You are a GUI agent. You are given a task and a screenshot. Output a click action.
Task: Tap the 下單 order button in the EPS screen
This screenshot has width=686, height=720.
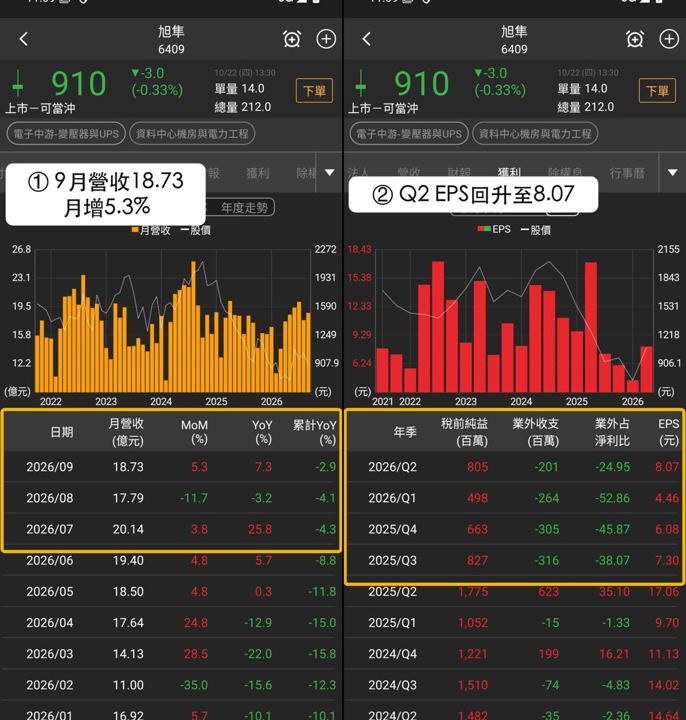tap(658, 90)
